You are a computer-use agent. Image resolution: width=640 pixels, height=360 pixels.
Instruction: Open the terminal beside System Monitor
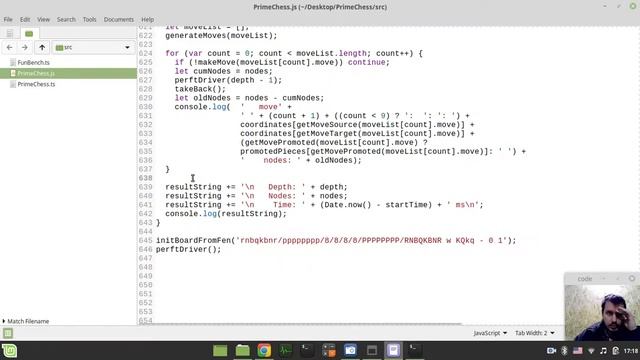307,351
